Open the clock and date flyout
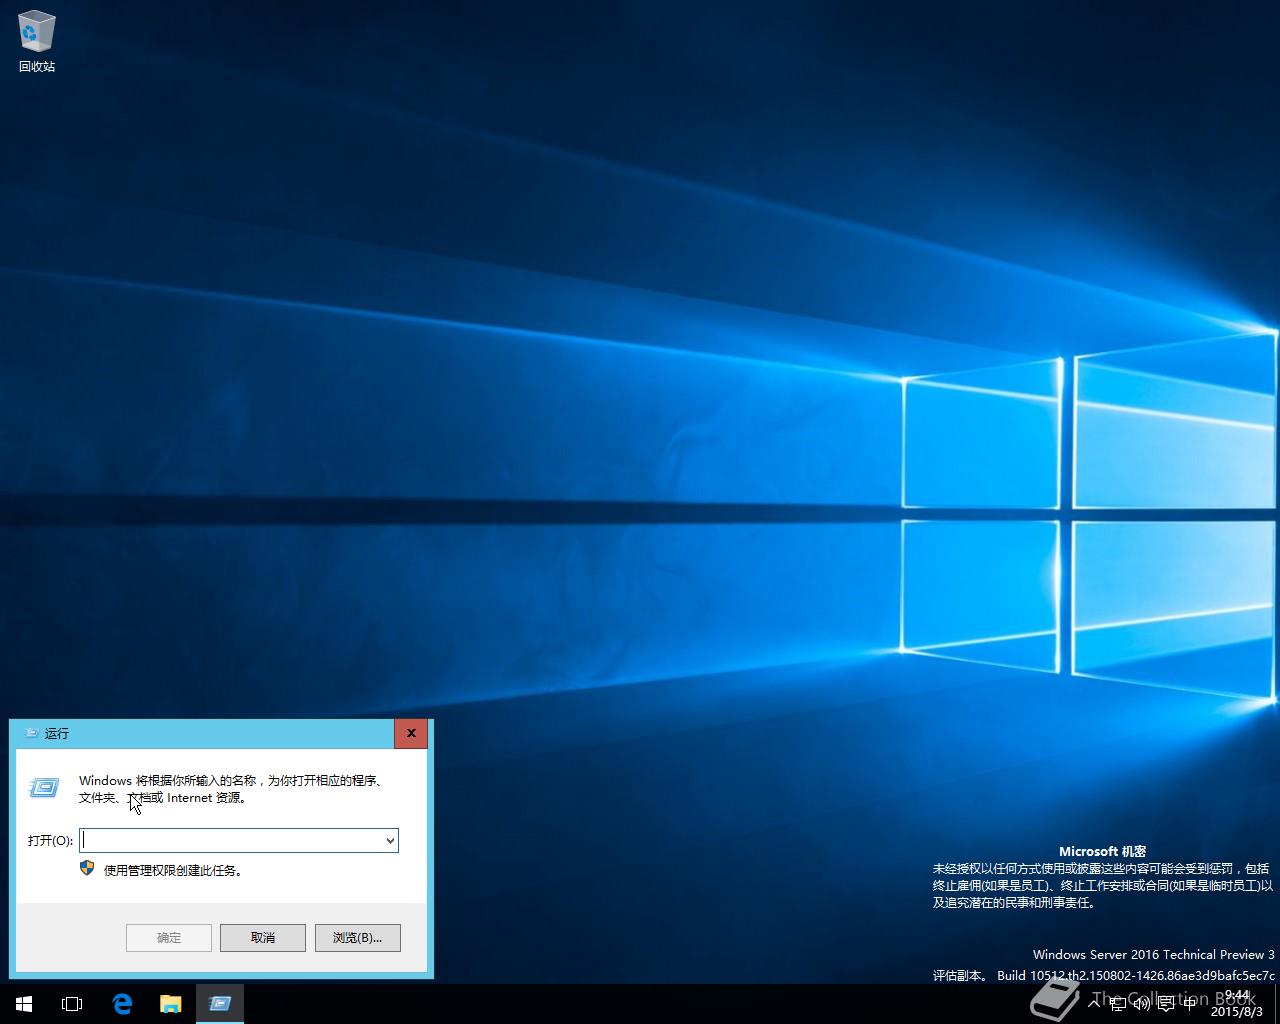Image resolution: width=1280 pixels, height=1024 pixels. 1237,1004
